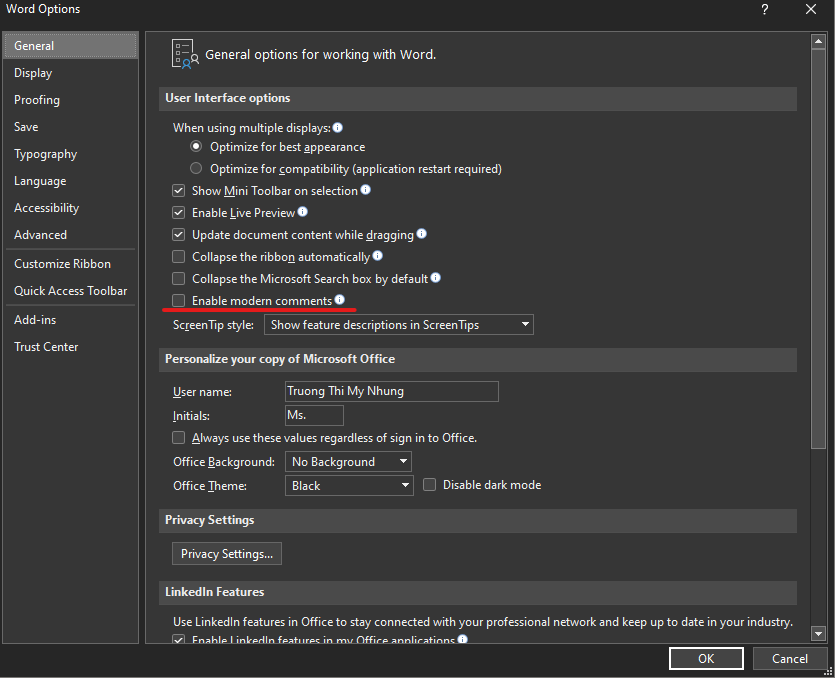Open the Proofing category
This screenshot has width=835, height=678.
70,100
